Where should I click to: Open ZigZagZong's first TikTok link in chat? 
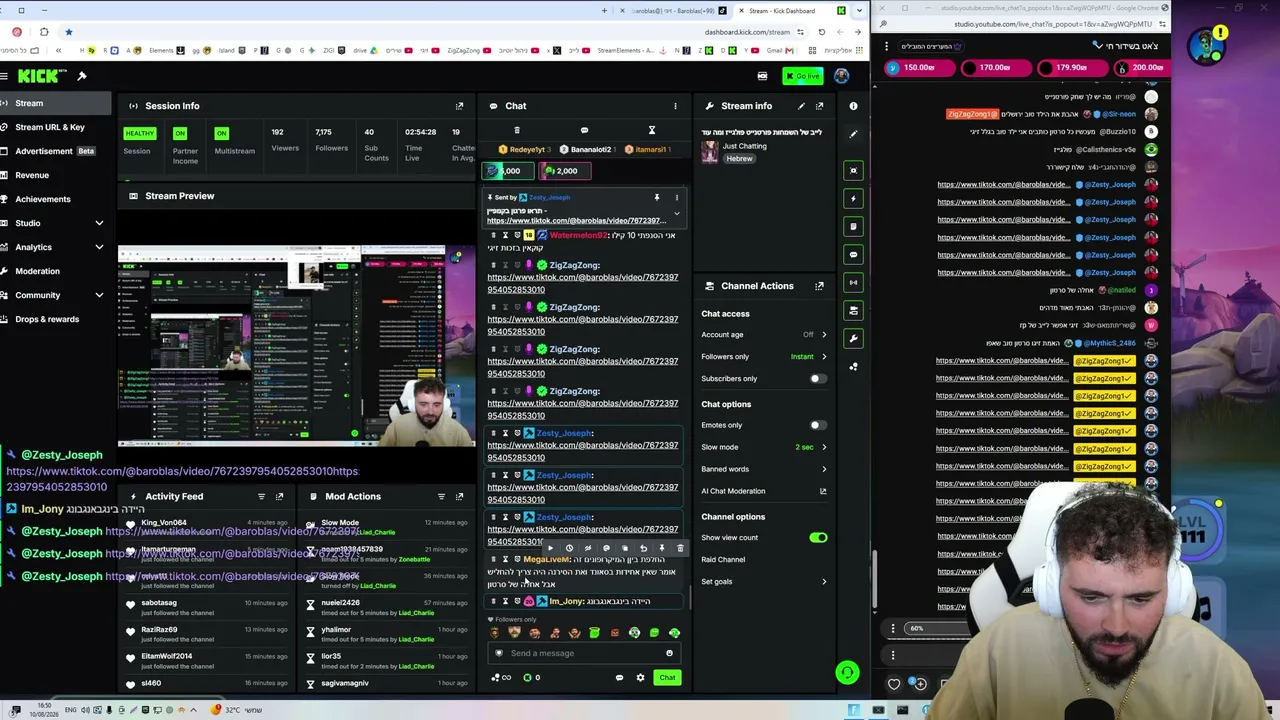point(582,284)
